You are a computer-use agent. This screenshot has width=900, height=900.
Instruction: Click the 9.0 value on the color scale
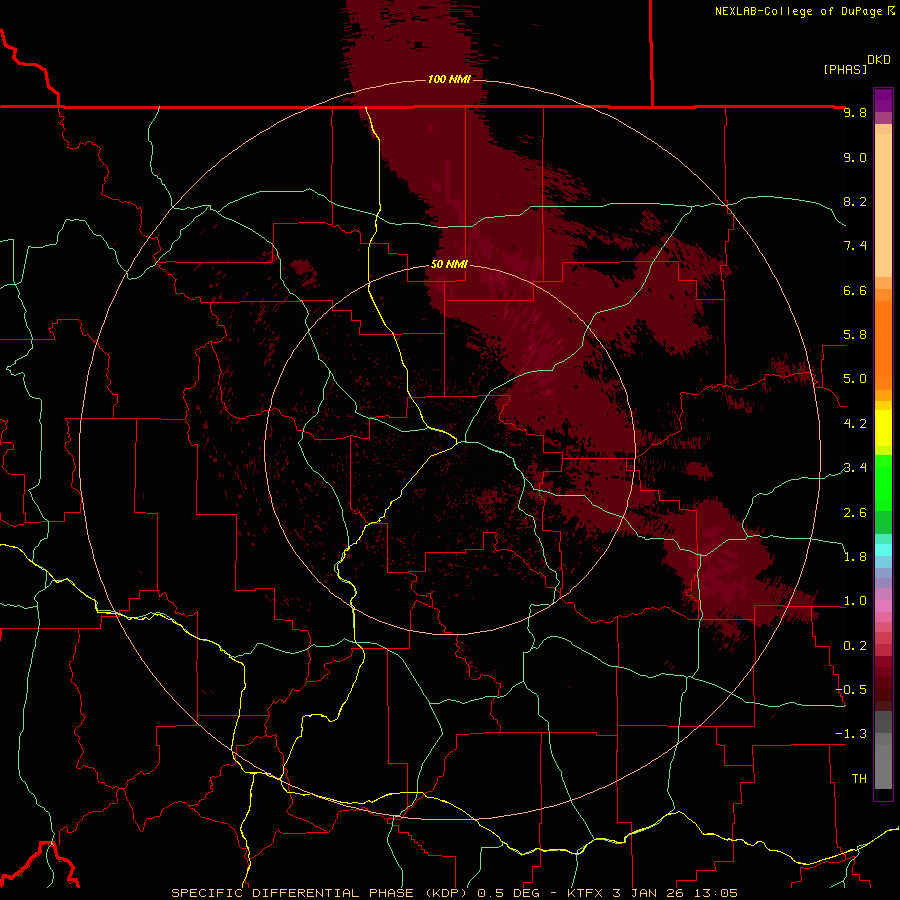[855, 158]
